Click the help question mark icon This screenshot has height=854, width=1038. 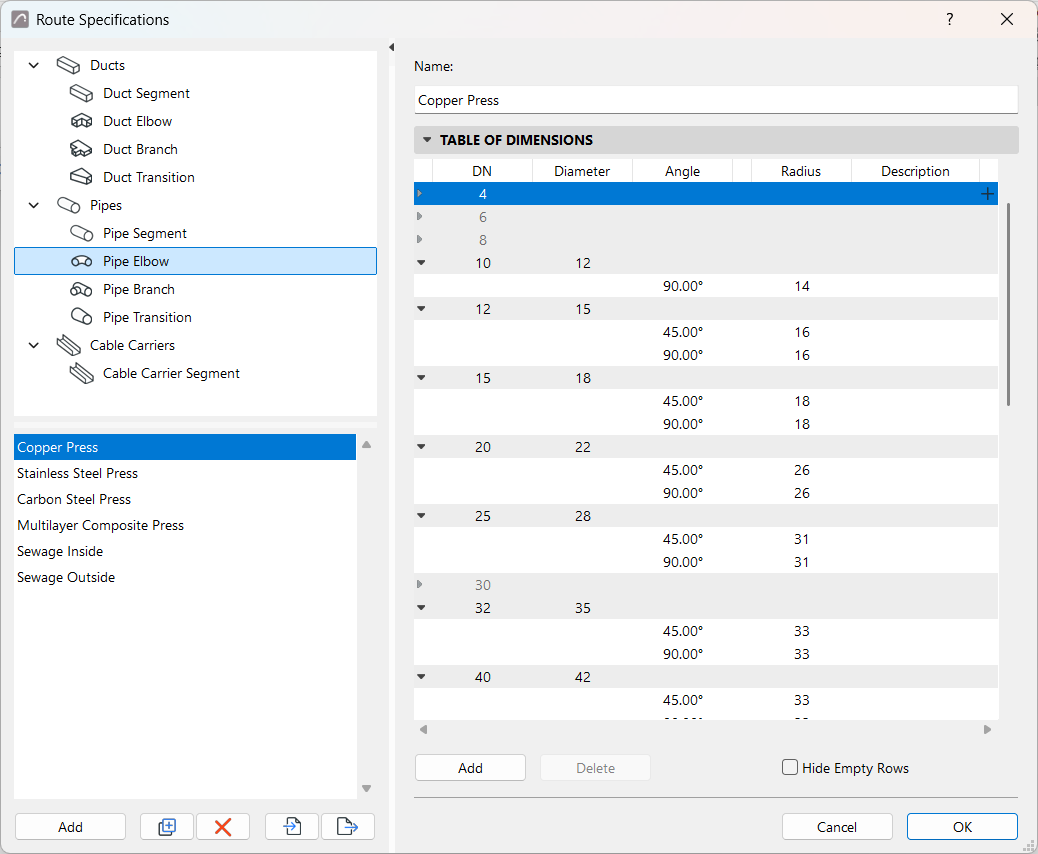click(950, 19)
